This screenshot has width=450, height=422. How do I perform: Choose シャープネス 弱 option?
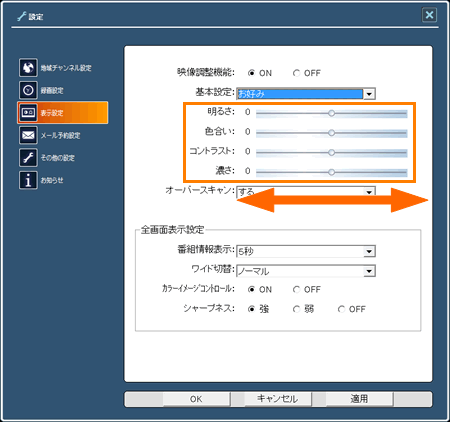coord(296,309)
